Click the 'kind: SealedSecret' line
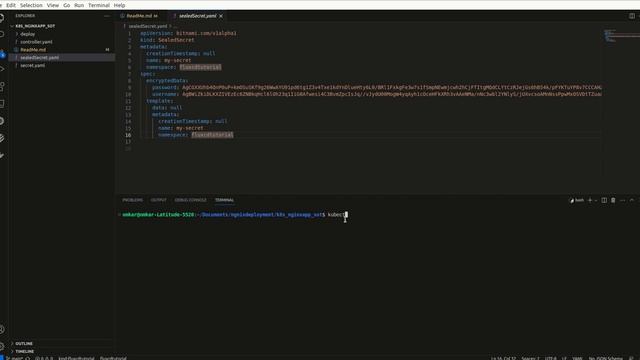The height and width of the screenshot is (360, 640). click(x=167, y=40)
